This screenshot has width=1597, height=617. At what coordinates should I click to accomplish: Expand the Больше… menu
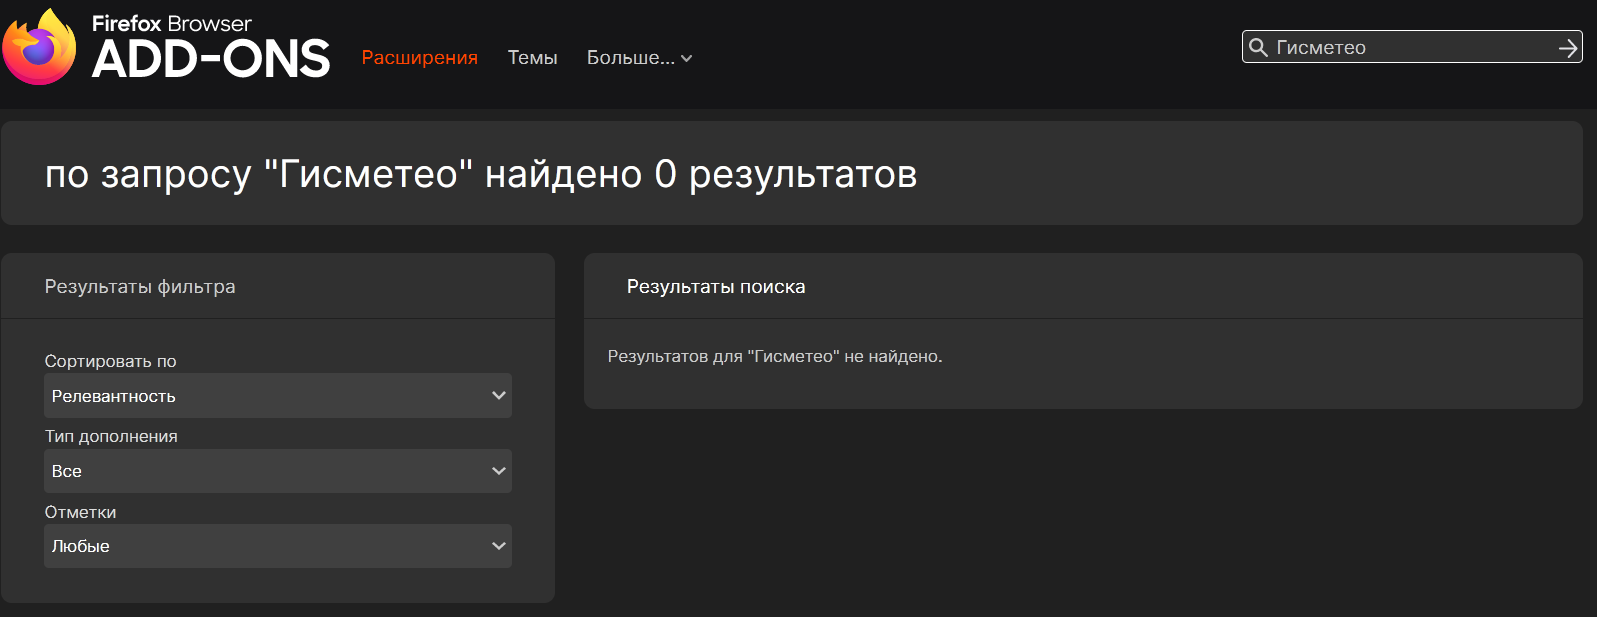[639, 58]
